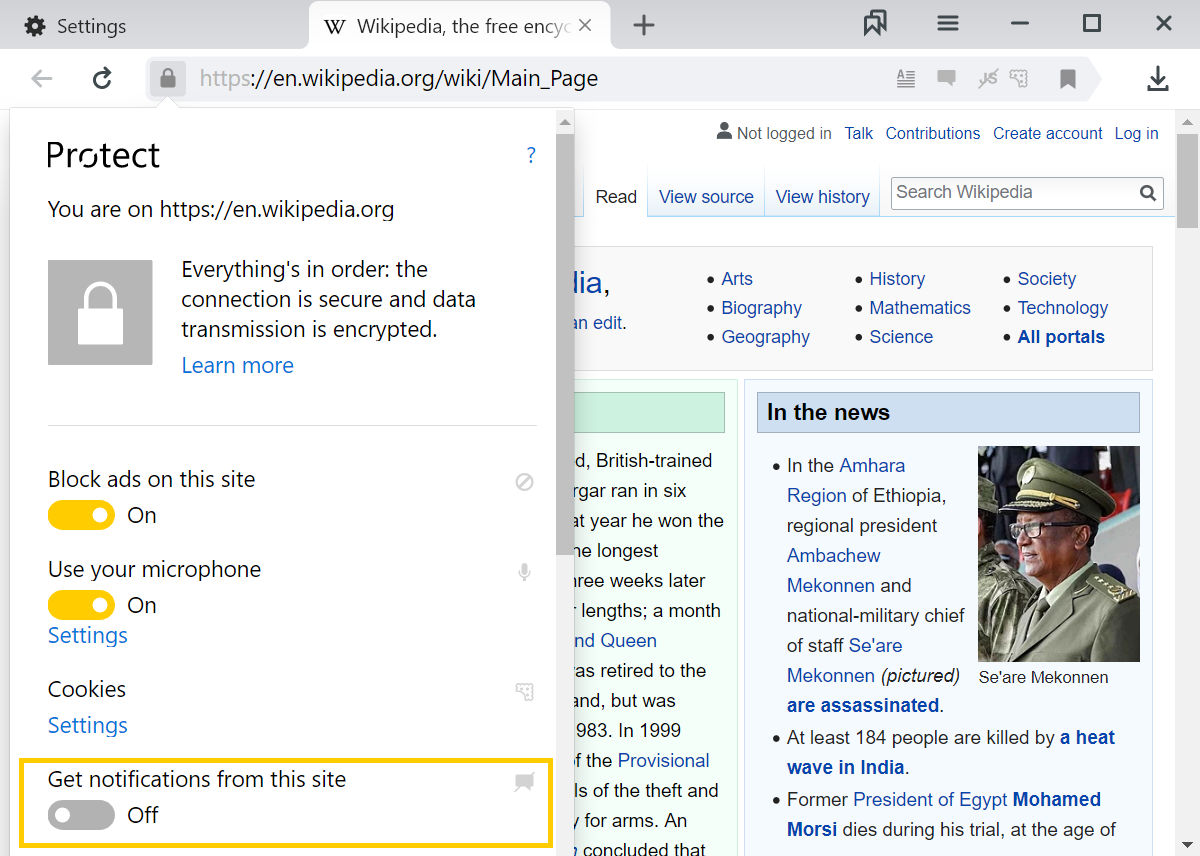Click the President of Egypt link

(x=930, y=800)
